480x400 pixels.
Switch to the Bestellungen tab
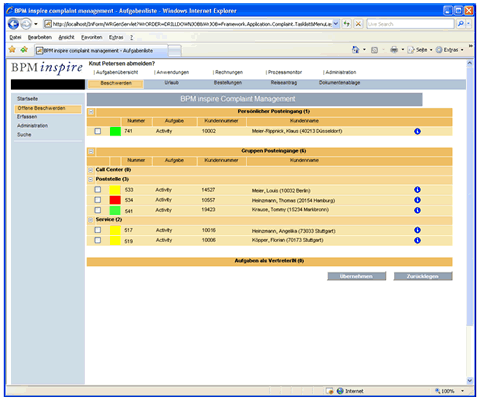[228, 83]
